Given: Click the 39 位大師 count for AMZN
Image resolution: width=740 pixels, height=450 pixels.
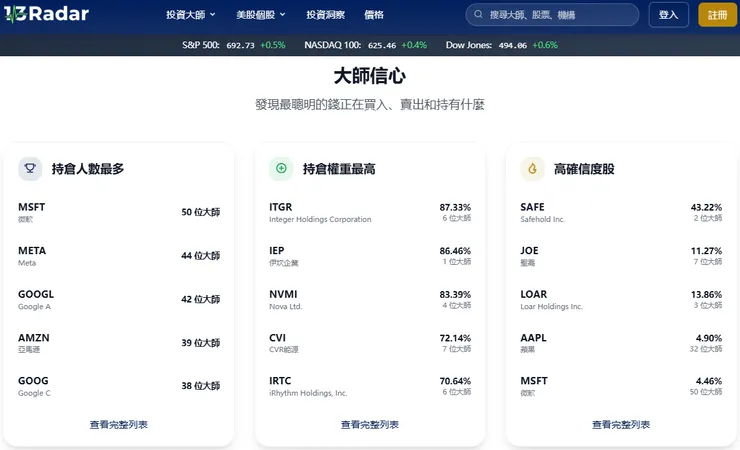Looking at the screenshot, I should [x=201, y=342].
